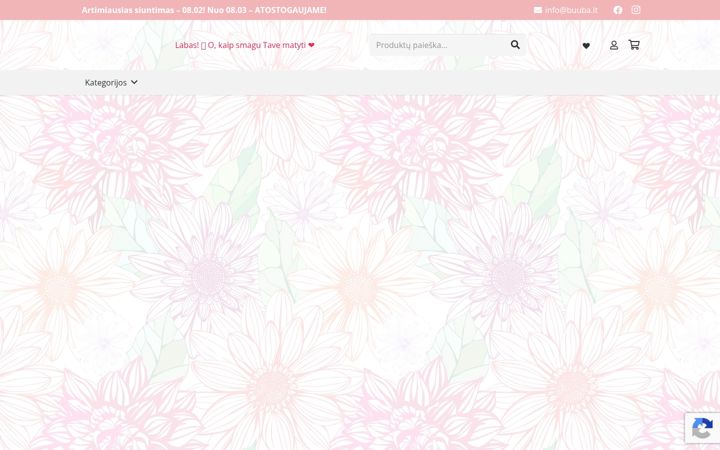Open email link info@buuba.lt
Image resolution: width=720 pixels, height=450 pixels.
click(x=571, y=10)
